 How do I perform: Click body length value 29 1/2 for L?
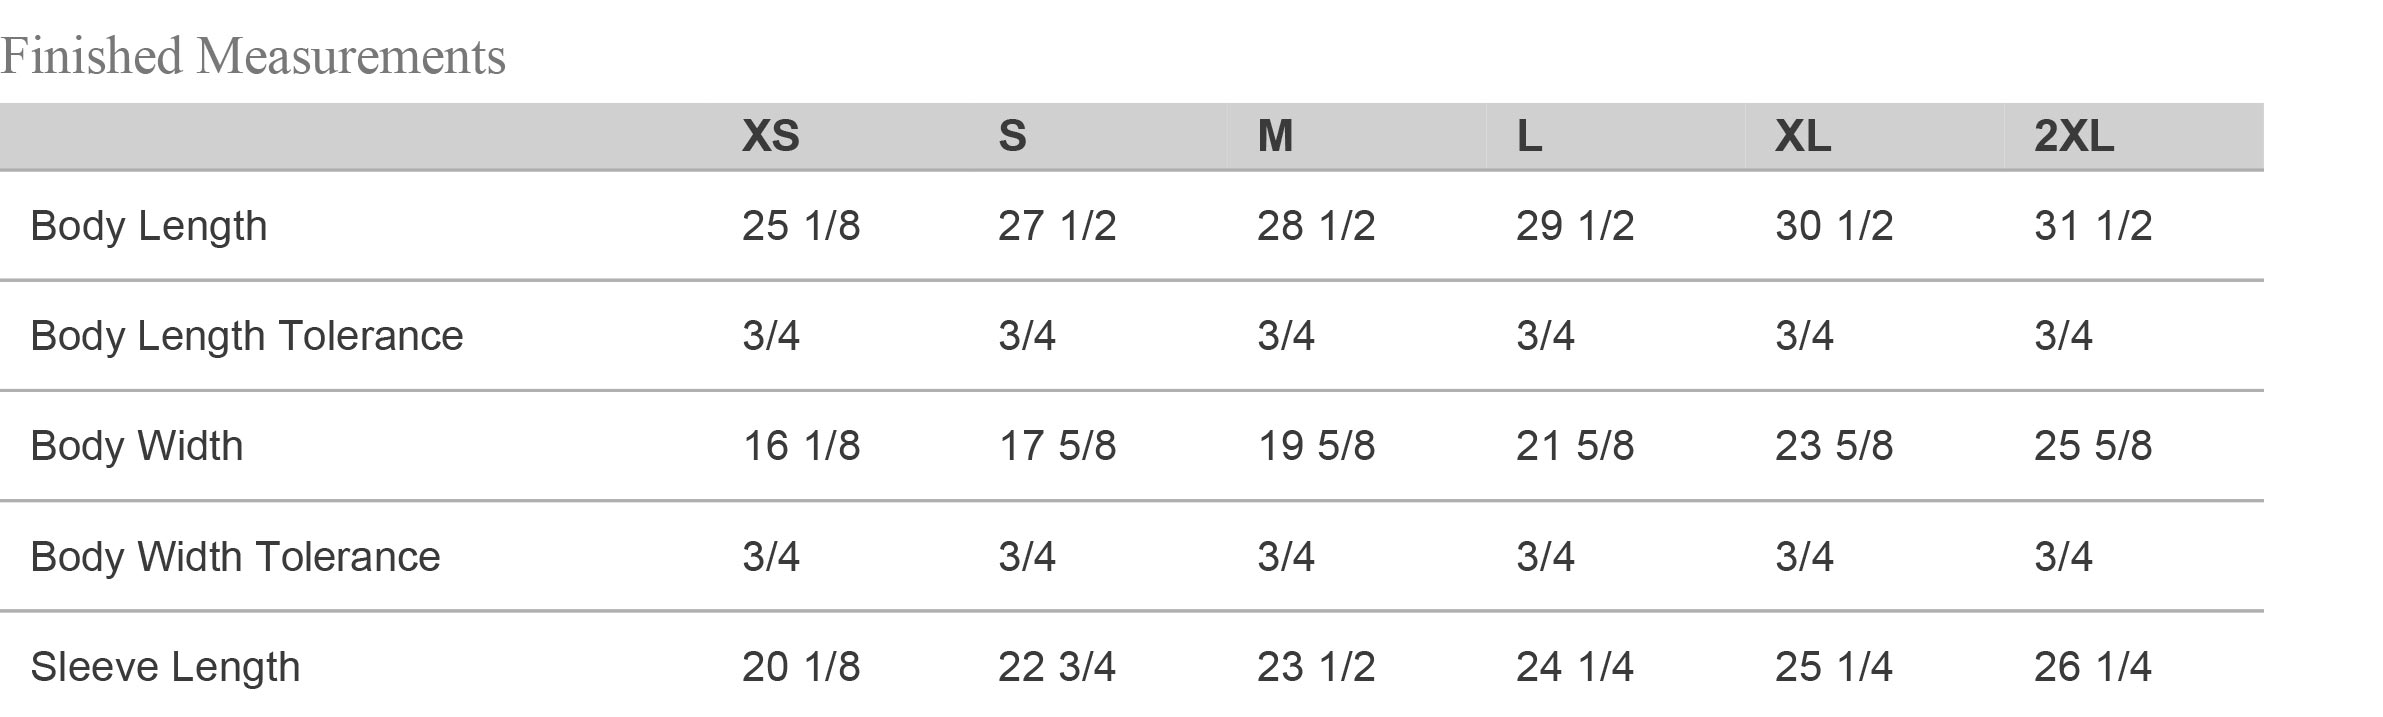[x=1574, y=226]
